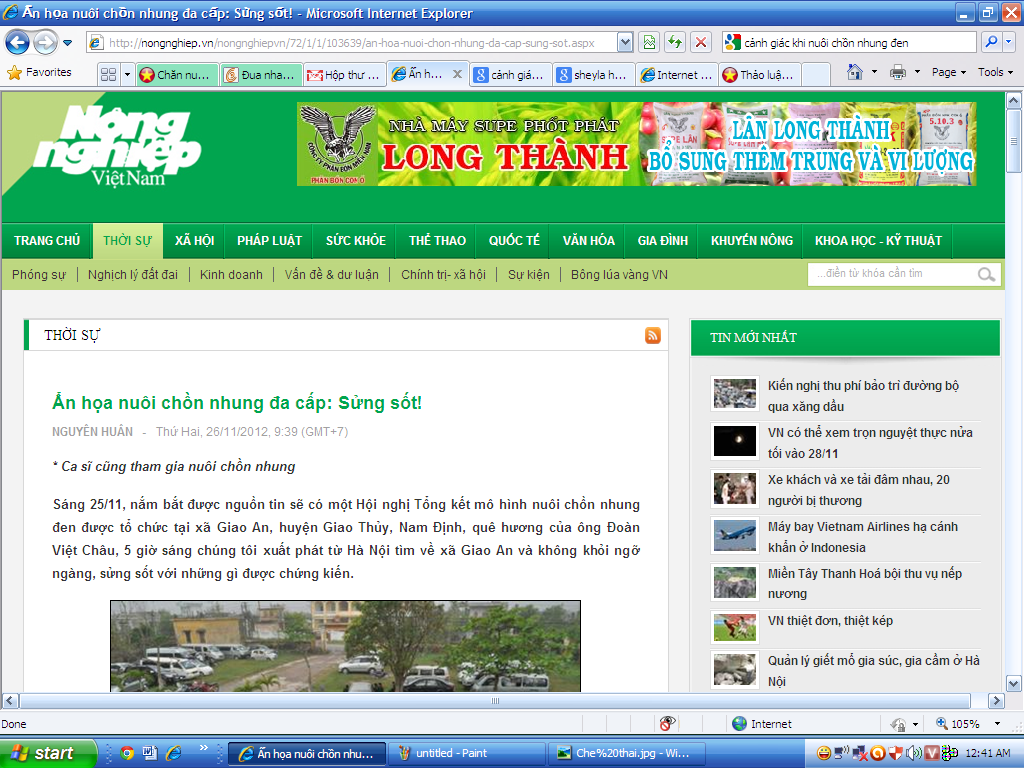The image size is (1024, 768).
Task: Refresh the page with the green arrows icon
Action: point(675,42)
